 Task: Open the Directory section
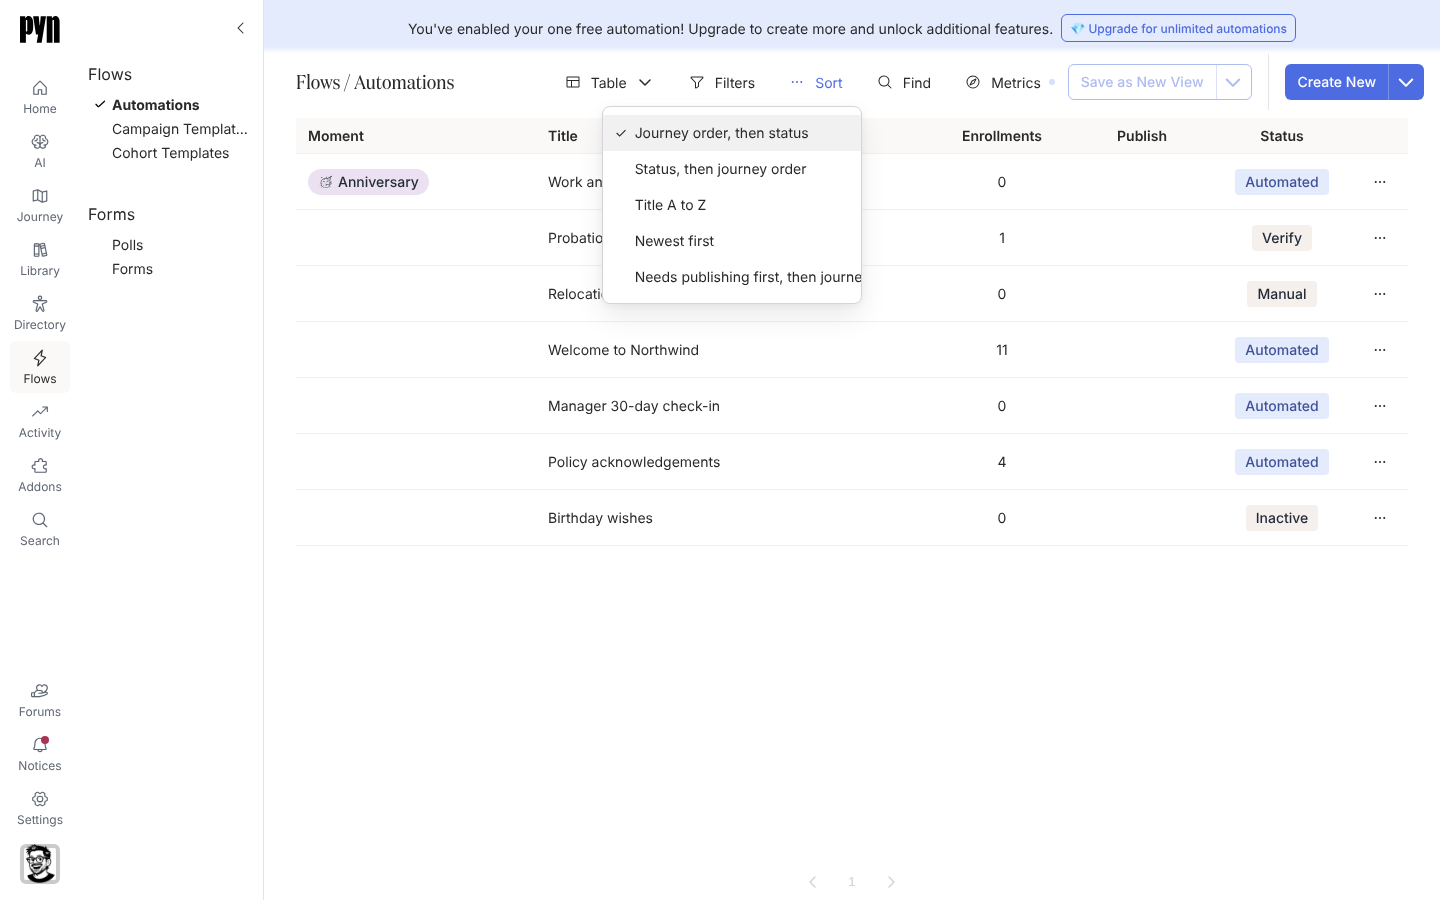coord(40,313)
